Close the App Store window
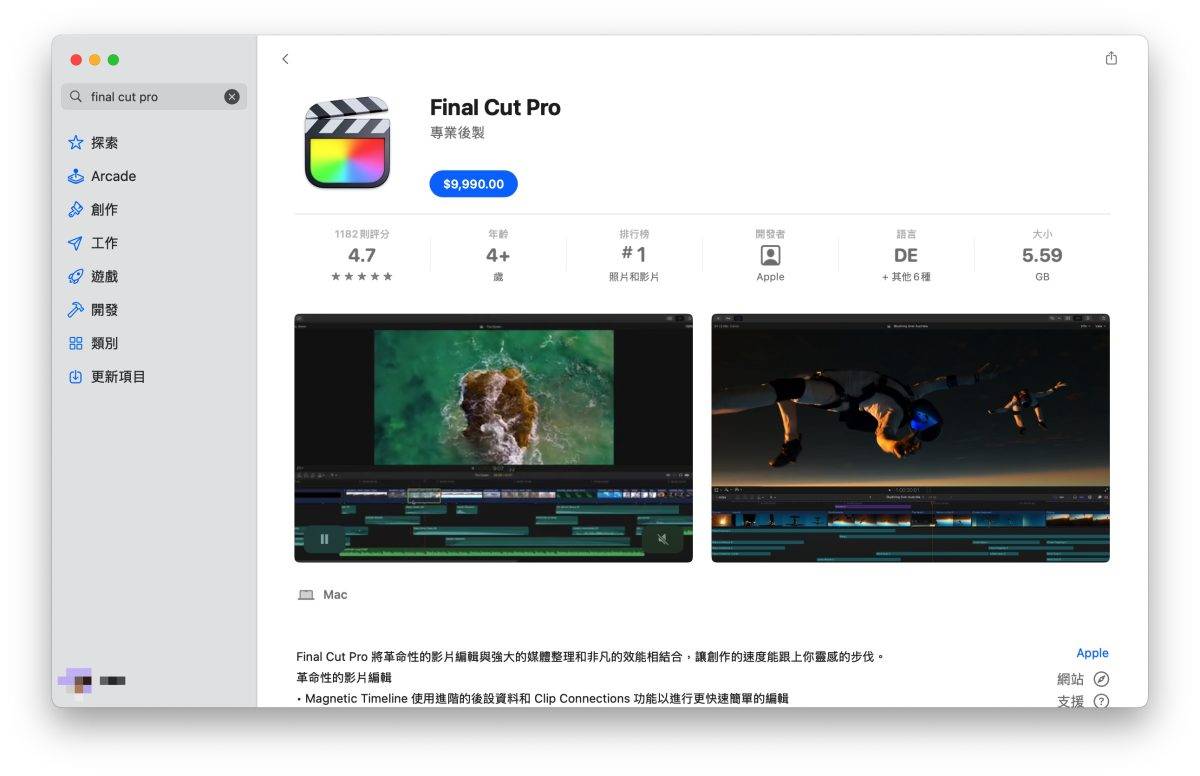 pyautogui.click(x=76, y=60)
